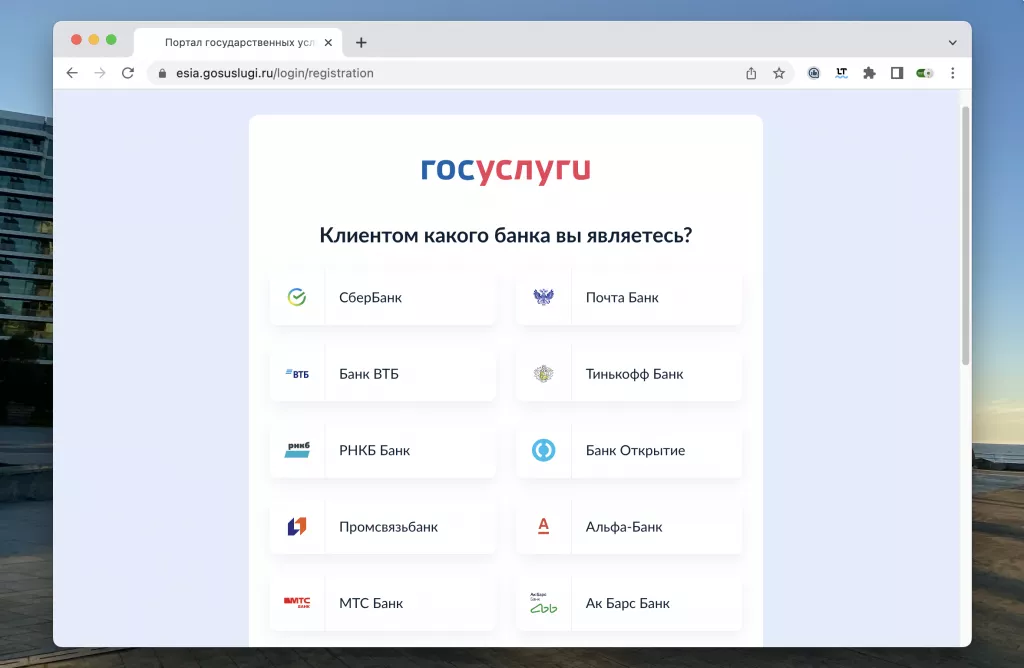
Task: Click the Госуслуги logo at page top
Action: [x=504, y=169]
